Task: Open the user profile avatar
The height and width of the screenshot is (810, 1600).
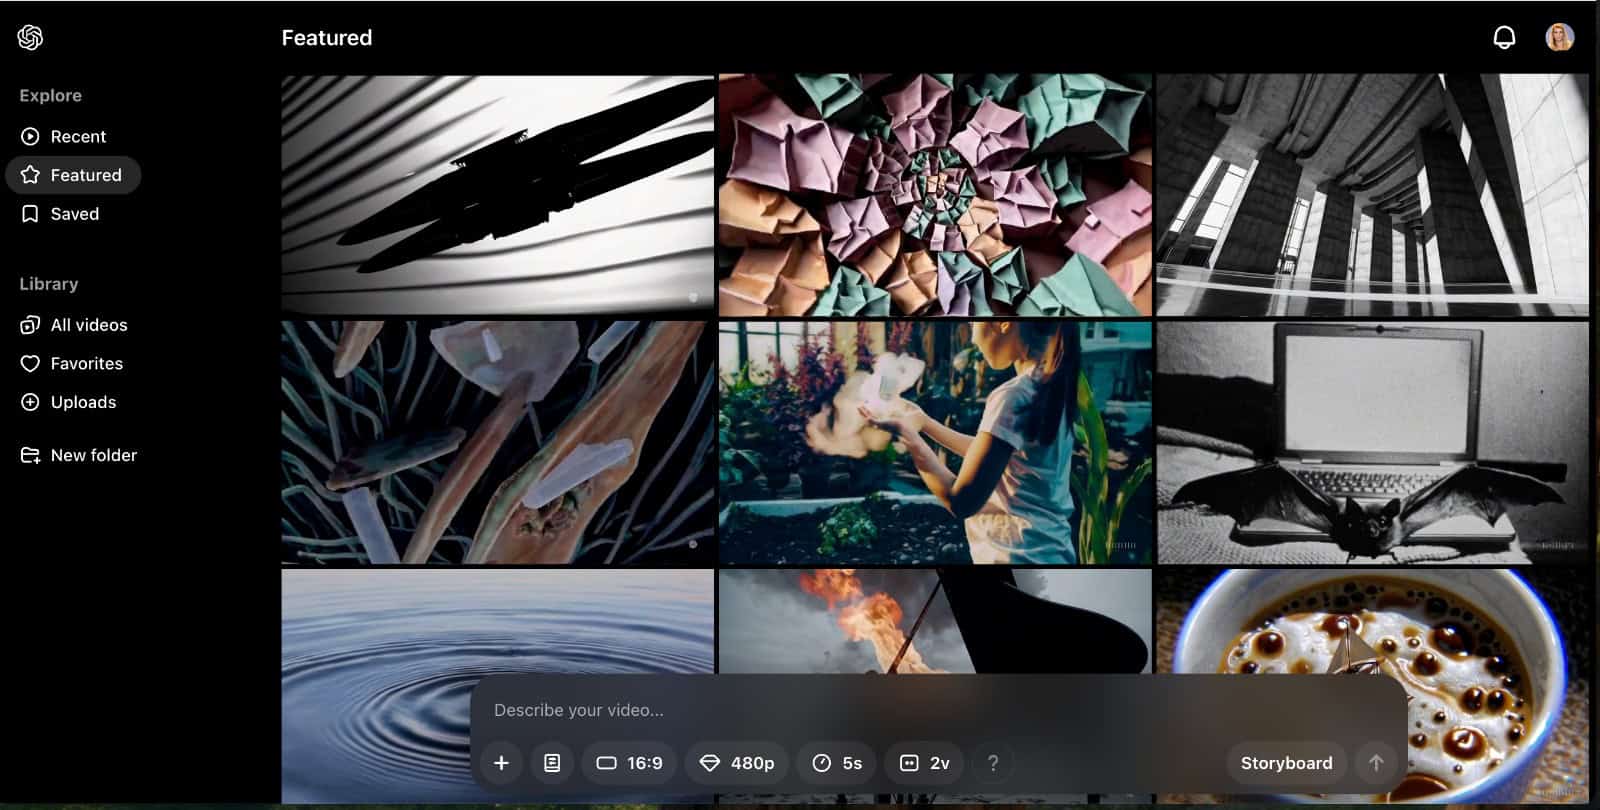Action: point(1559,38)
